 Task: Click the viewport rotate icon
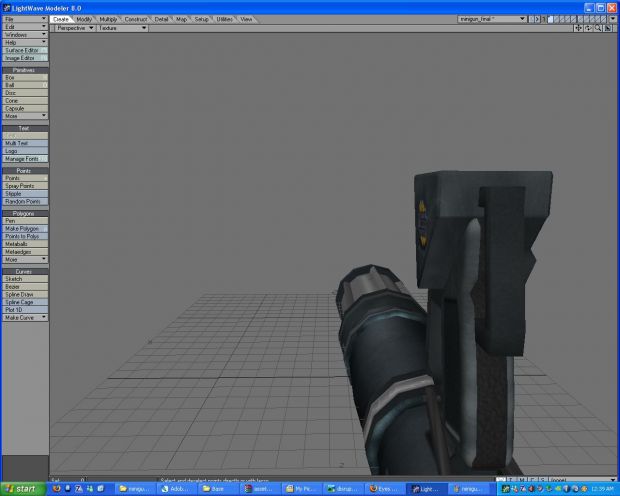(588, 28)
